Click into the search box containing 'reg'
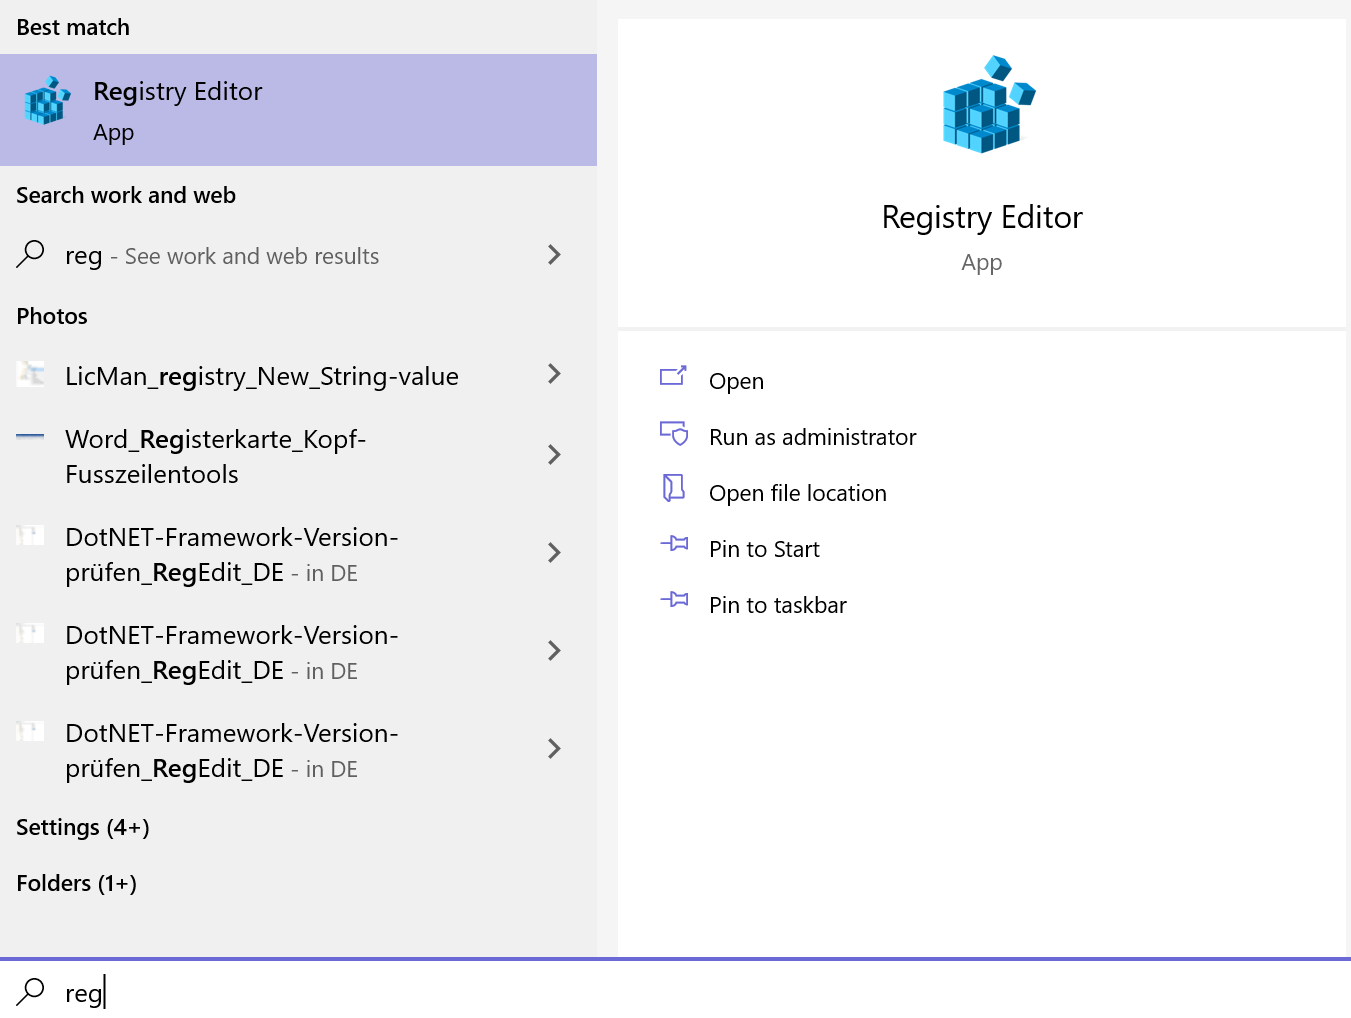 pyautogui.click(x=675, y=991)
